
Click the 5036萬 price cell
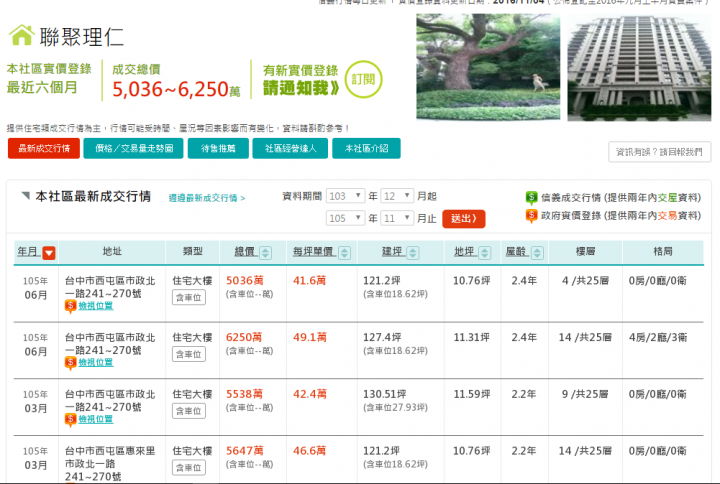[245, 281]
